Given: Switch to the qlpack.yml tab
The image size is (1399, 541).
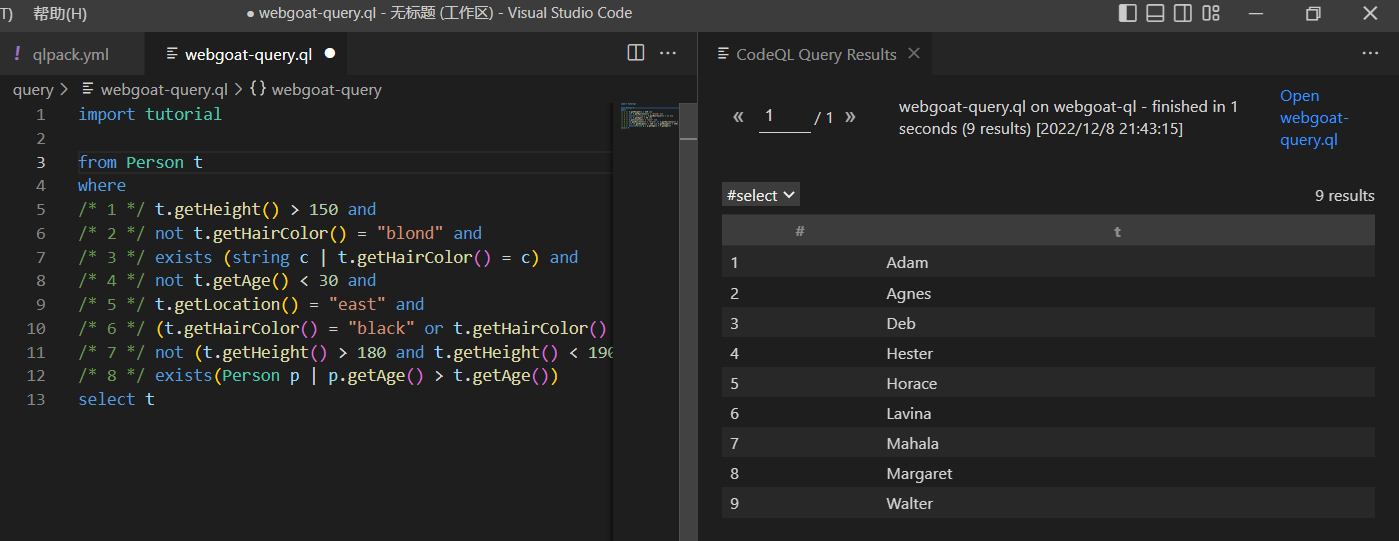Looking at the screenshot, I should pyautogui.click(x=72, y=54).
